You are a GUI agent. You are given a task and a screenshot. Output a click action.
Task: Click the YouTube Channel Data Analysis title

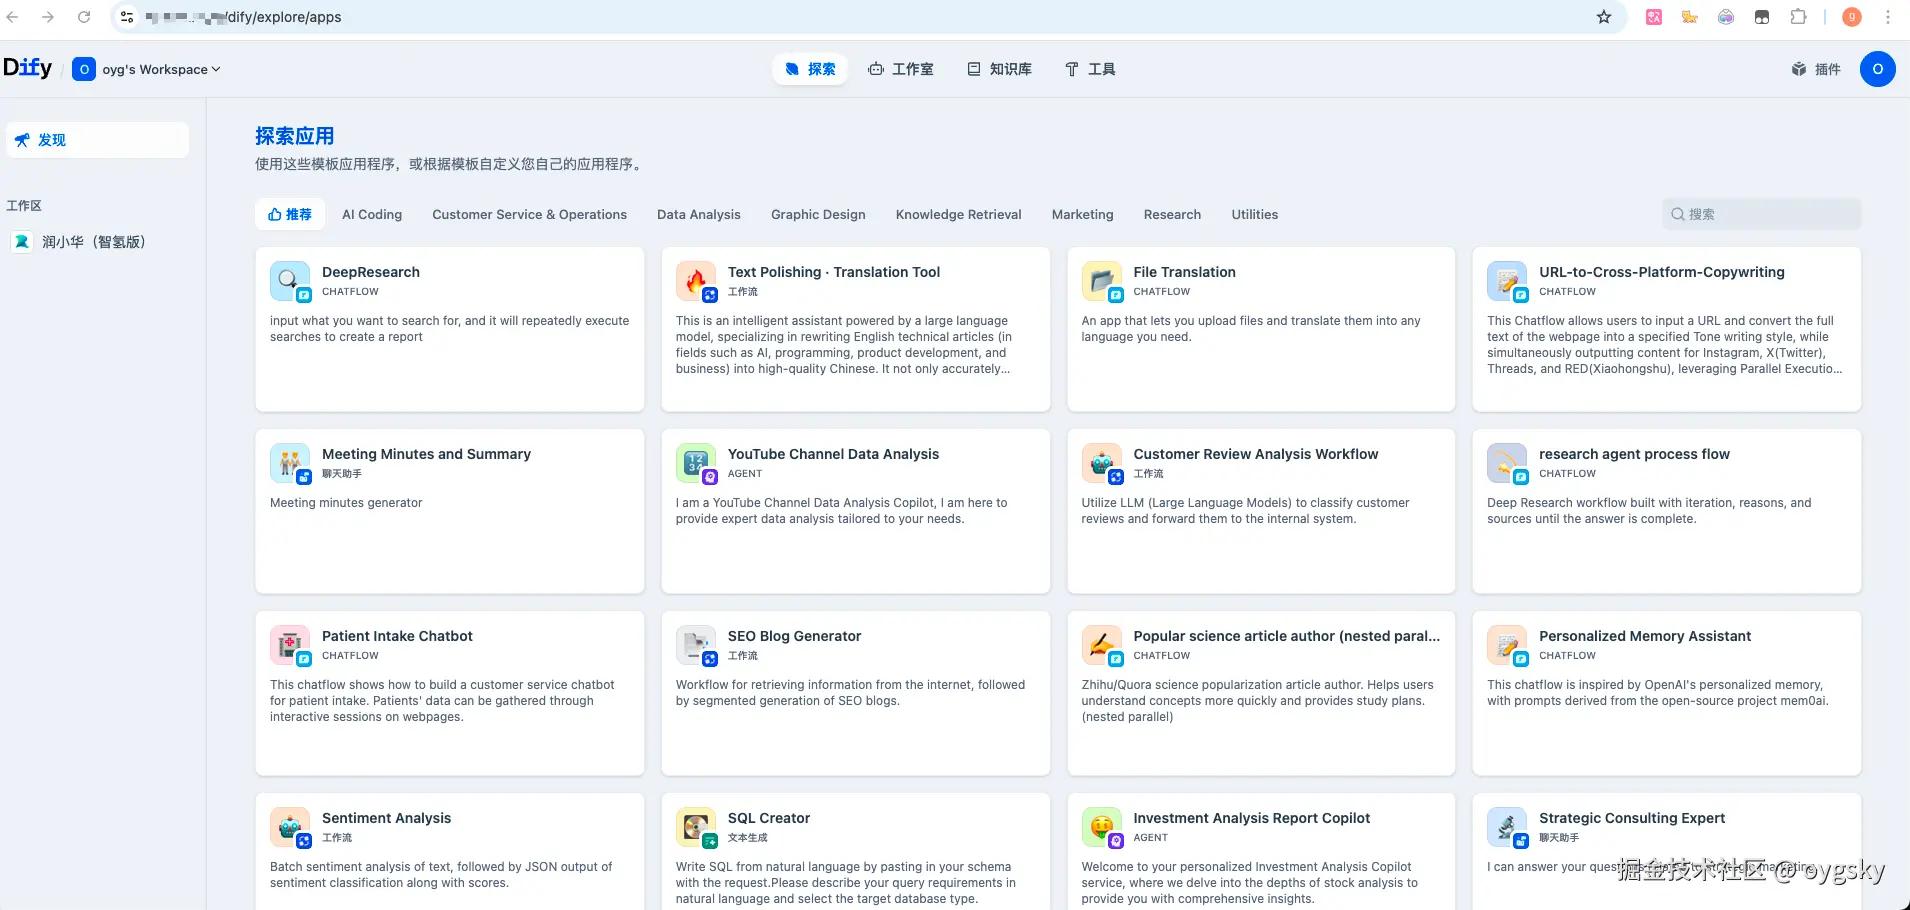tap(834, 454)
